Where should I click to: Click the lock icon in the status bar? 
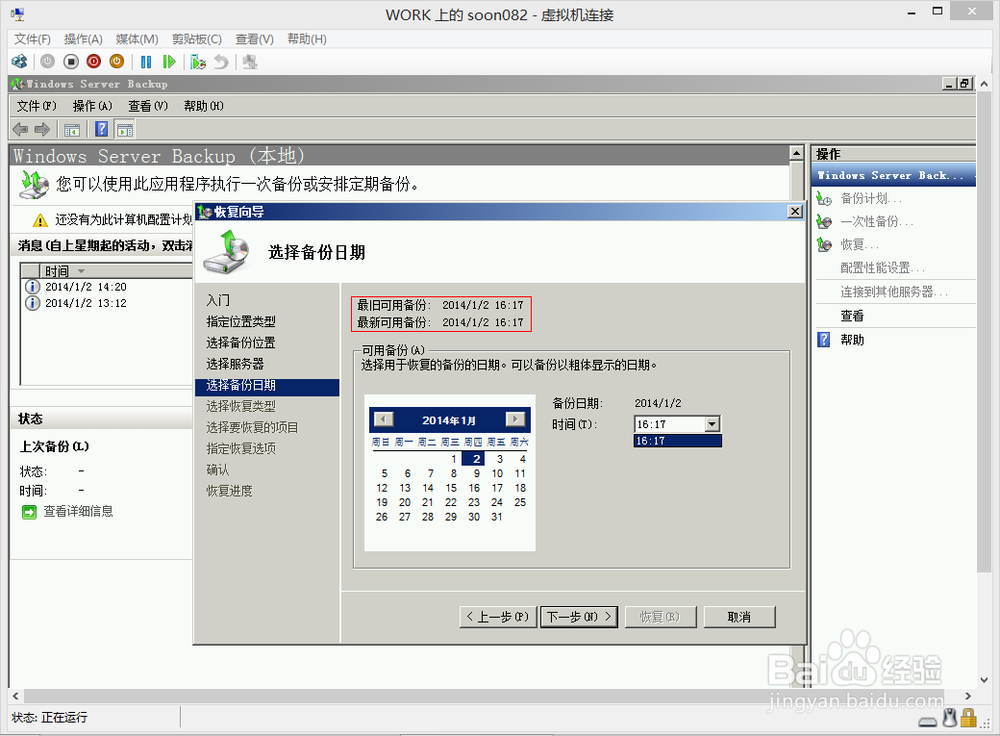(969, 718)
